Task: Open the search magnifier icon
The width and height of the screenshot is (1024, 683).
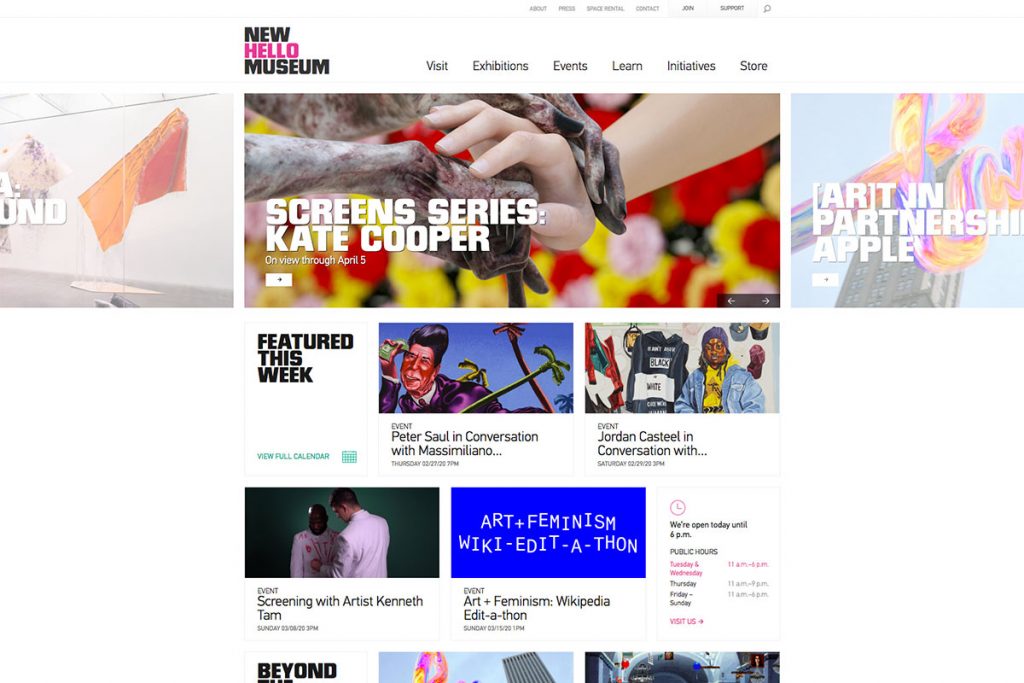Action: click(767, 8)
